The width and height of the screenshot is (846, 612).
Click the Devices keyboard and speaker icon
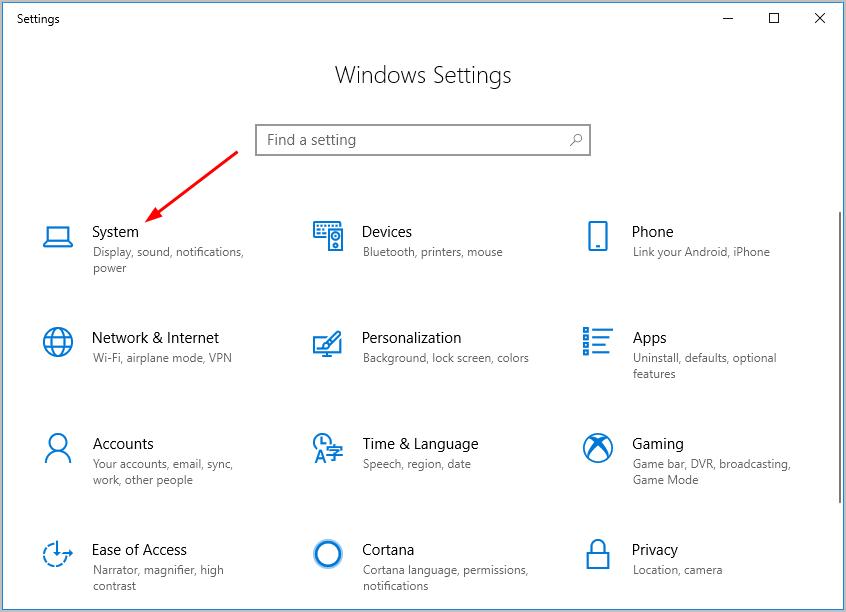tap(328, 236)
